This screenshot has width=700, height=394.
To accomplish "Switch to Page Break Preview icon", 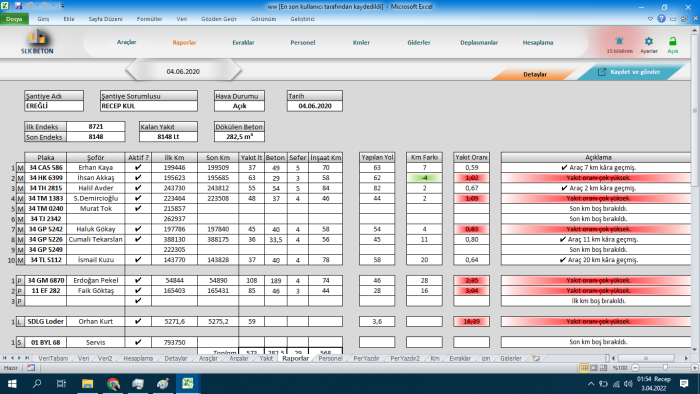I will click(603, 368).
